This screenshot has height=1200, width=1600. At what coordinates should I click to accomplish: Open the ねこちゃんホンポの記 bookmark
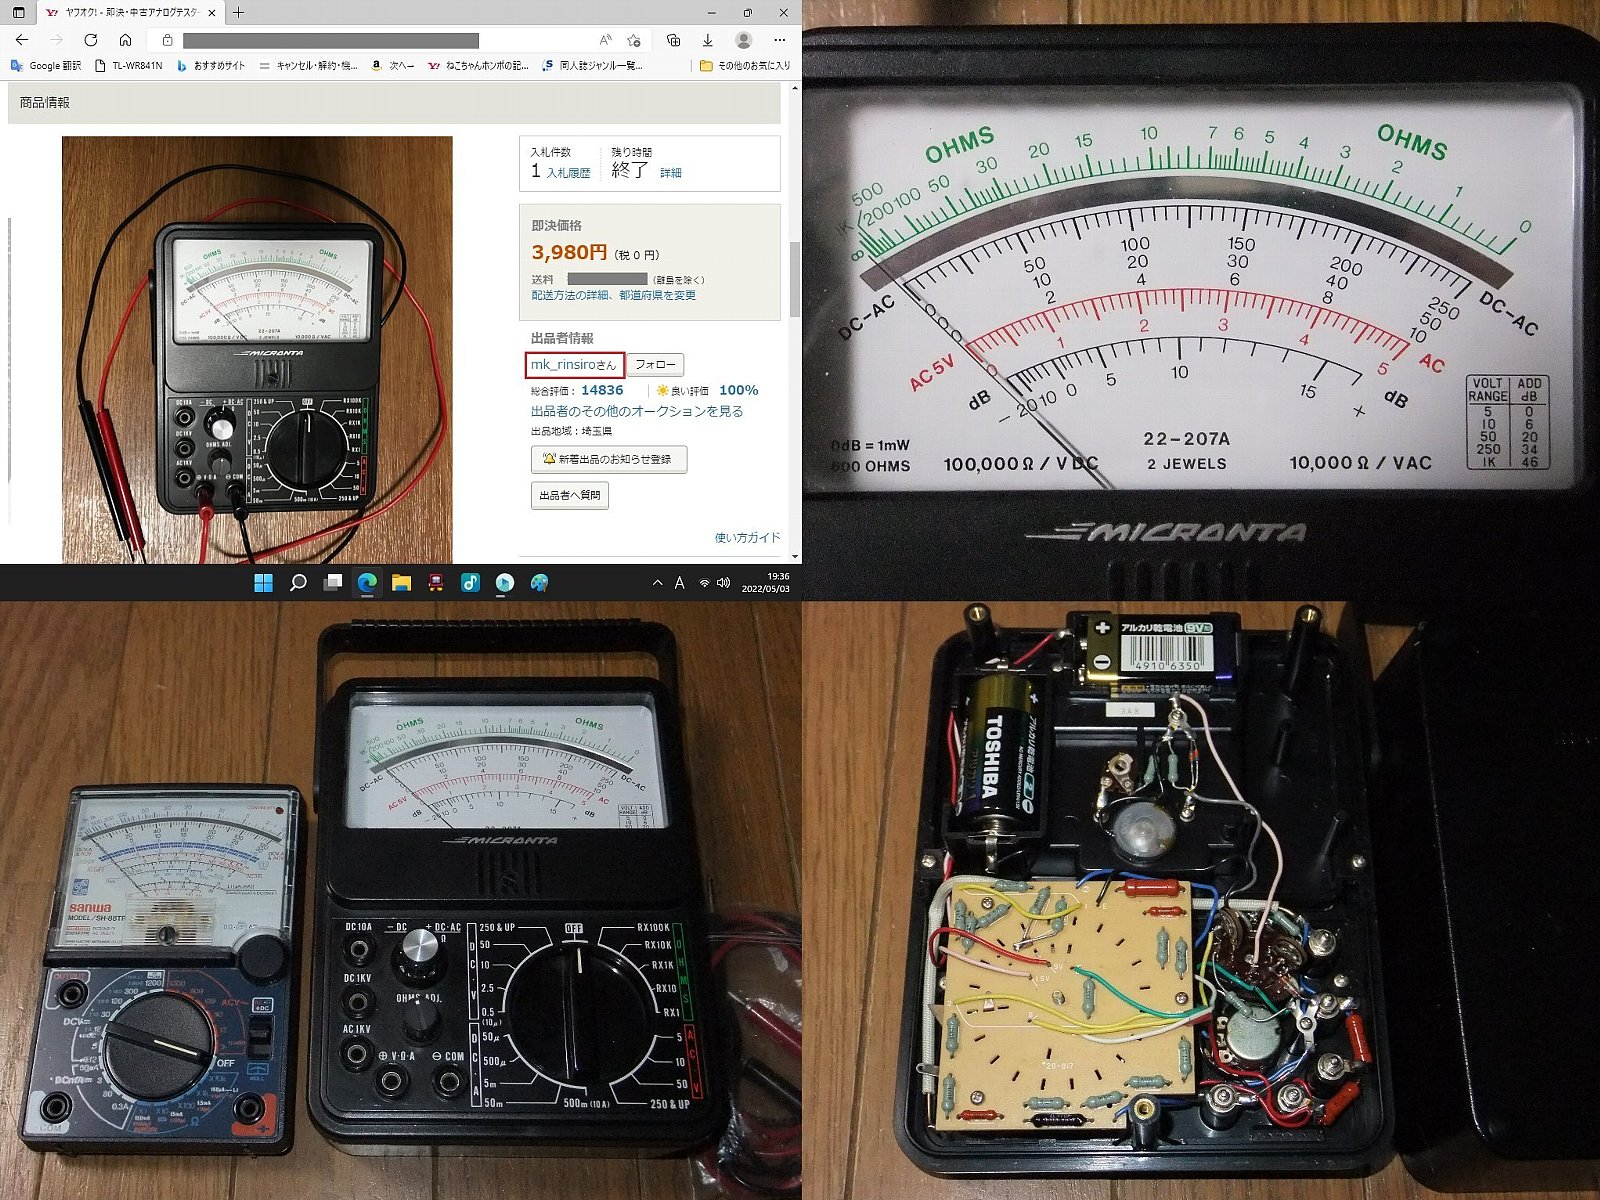[478, 65]
